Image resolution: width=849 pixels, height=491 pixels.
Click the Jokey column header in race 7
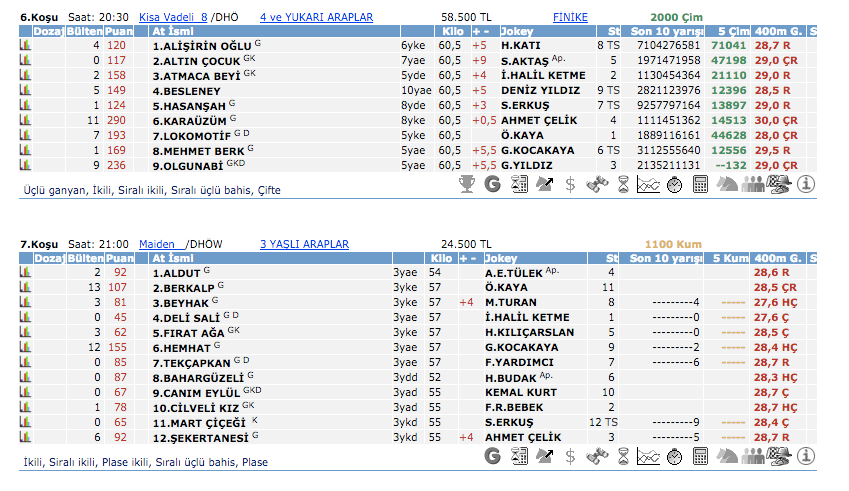click(x=502, y=258)
